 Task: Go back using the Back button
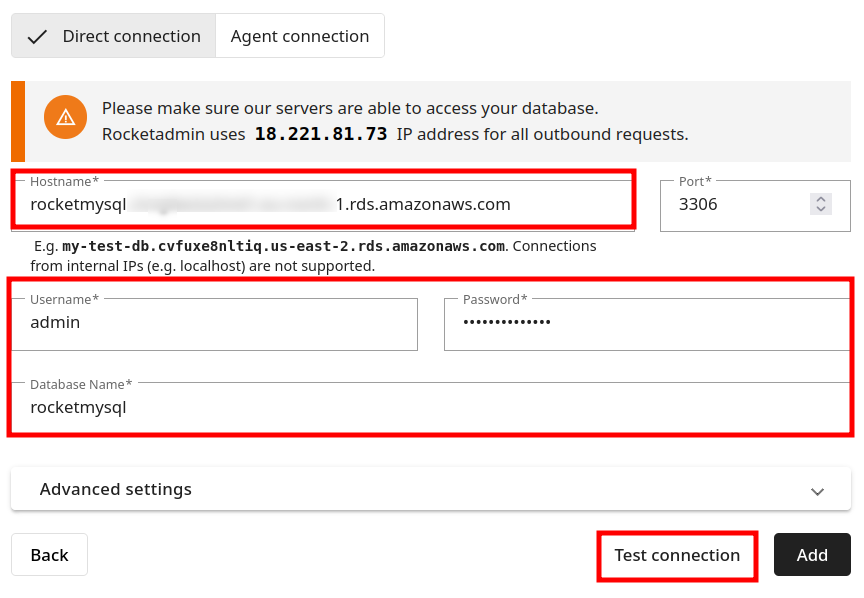pos(49,555)
